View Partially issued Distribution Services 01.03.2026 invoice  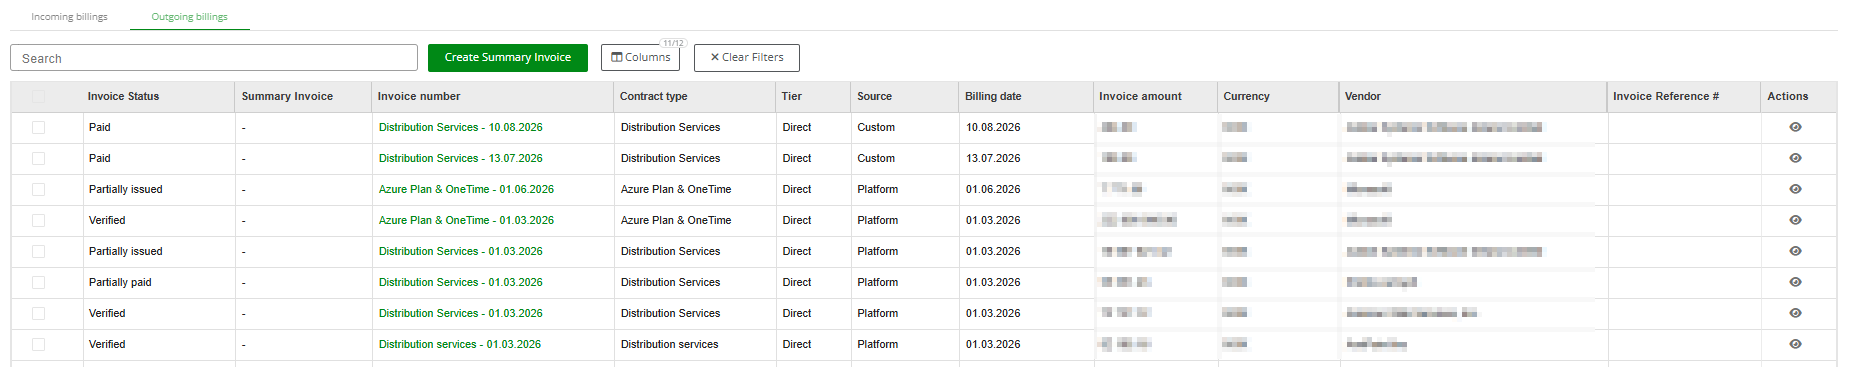coord(1795,251)
